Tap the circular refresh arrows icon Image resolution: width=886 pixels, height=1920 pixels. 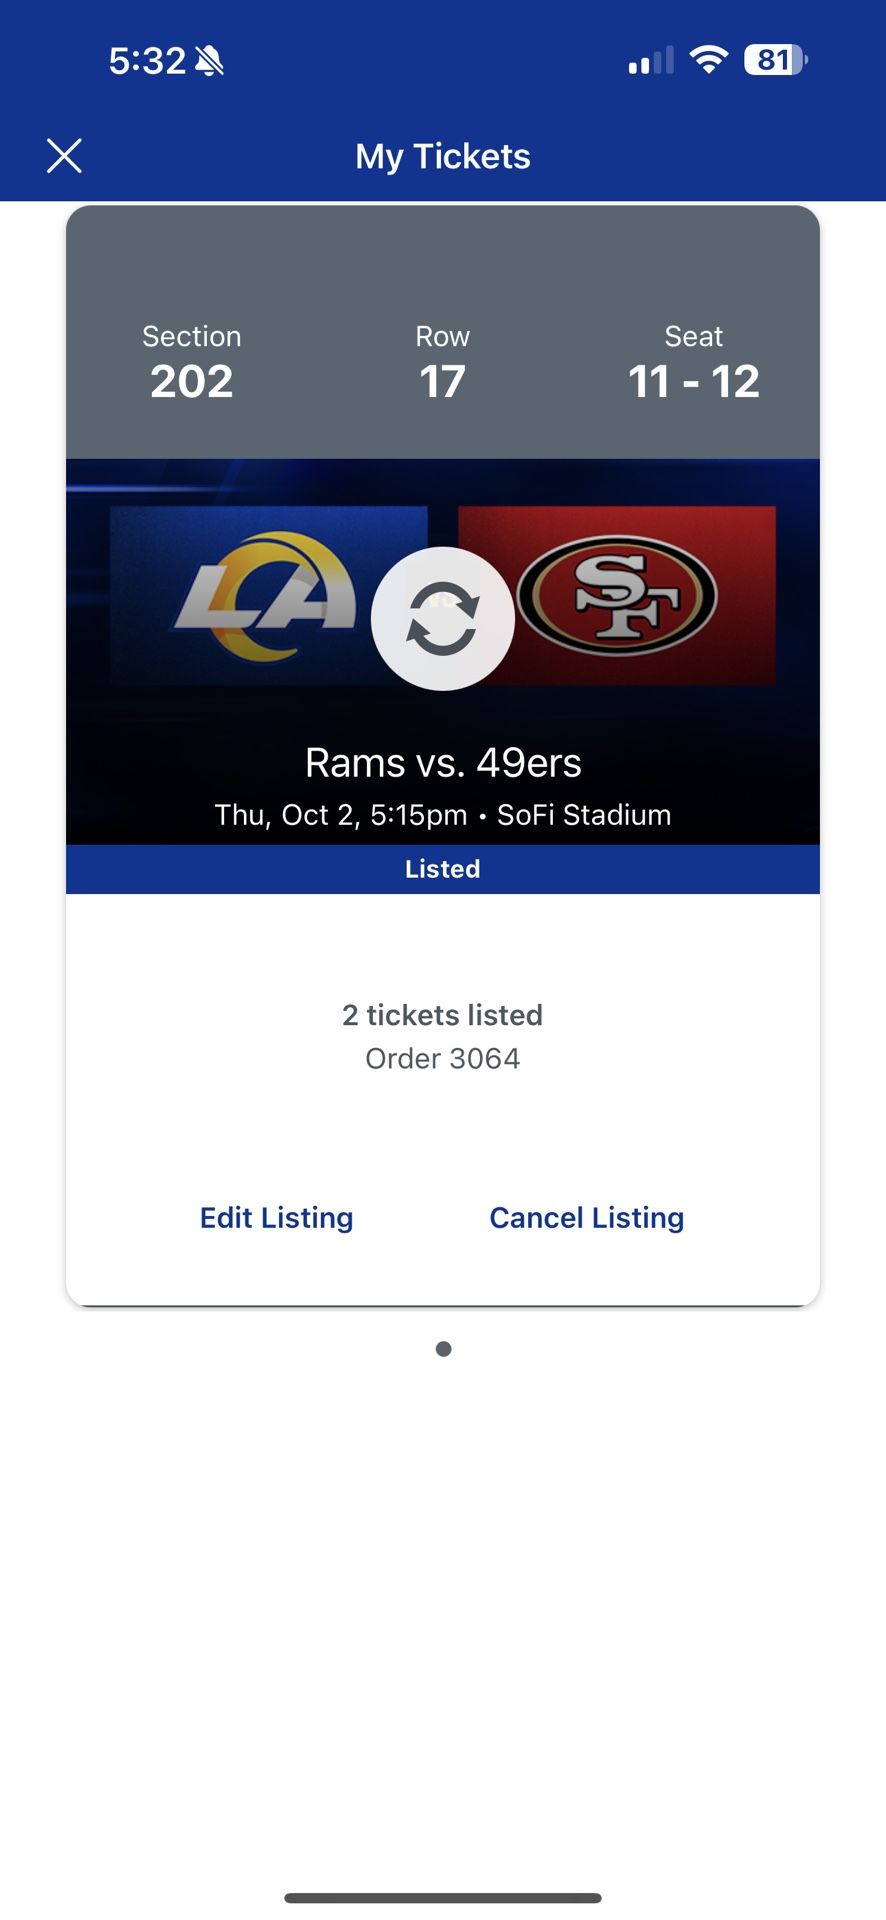point(443,619)
